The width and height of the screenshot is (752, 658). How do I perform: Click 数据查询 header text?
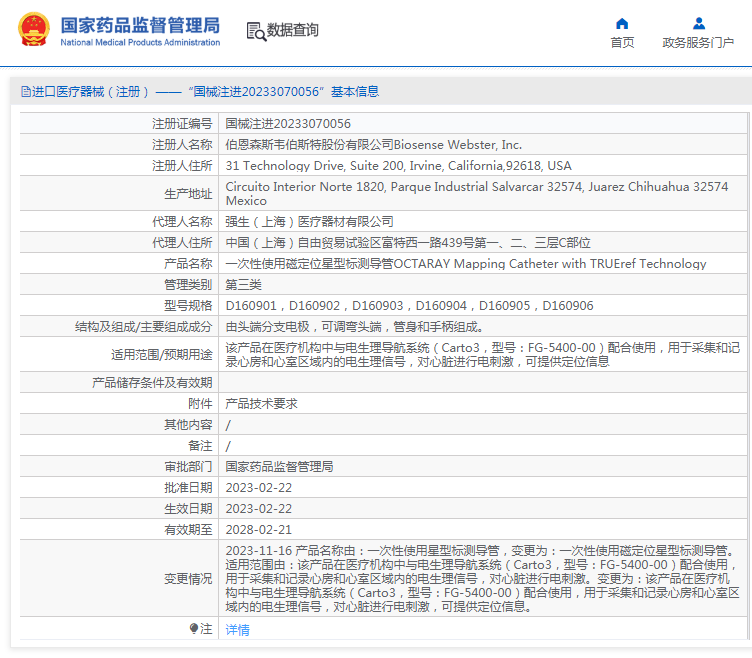pos(293,30)
